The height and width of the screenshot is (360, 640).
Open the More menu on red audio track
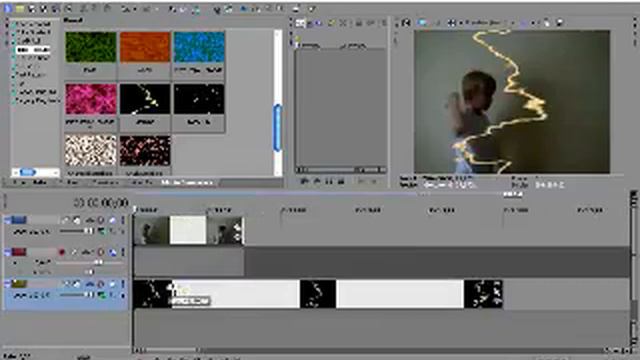coord(123,252)
